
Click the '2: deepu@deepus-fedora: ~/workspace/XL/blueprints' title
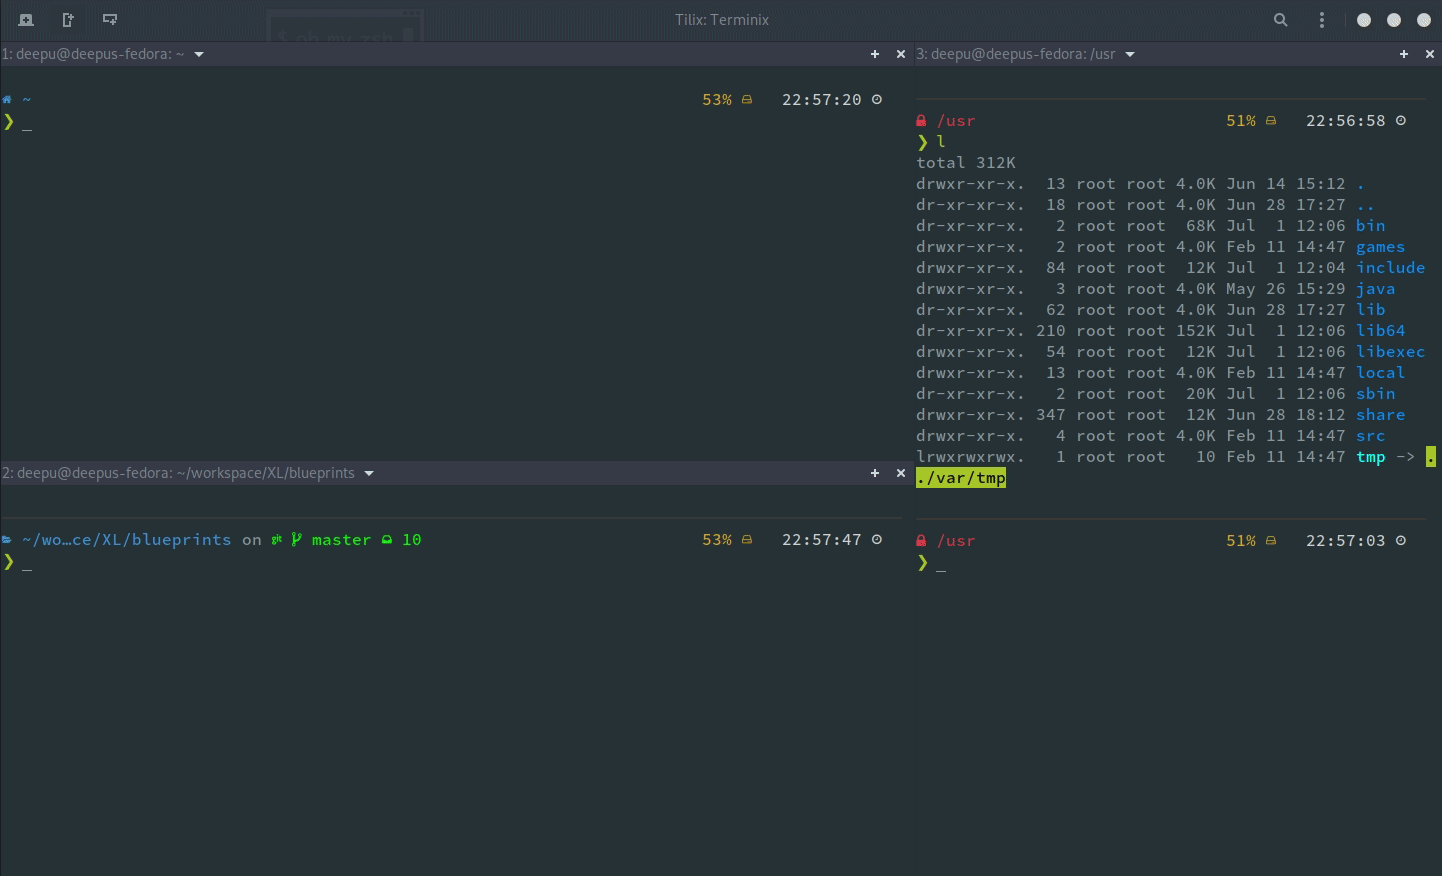coord(178,473)
